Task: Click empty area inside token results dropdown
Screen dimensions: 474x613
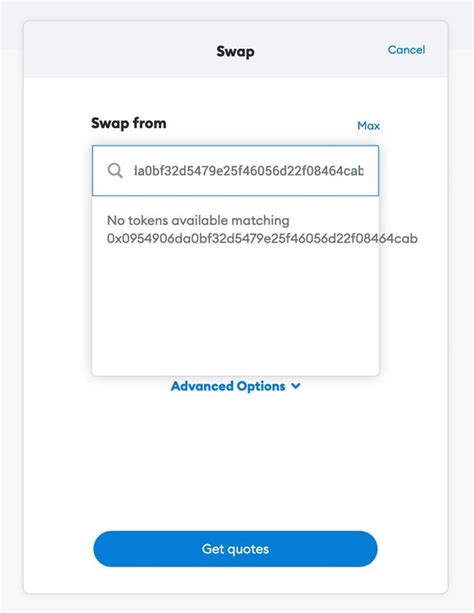Action: (235, 313)
